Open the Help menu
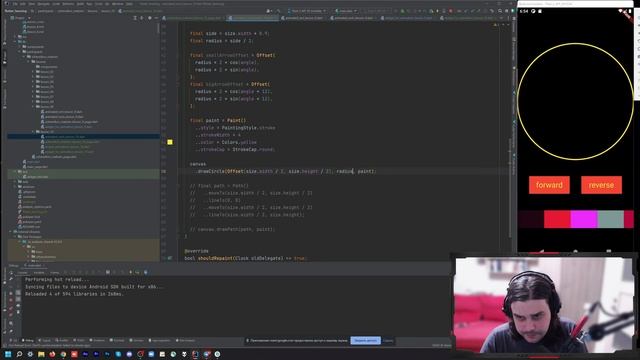The height and width of the screenshot is (360, 640). [x=129, y=4]
